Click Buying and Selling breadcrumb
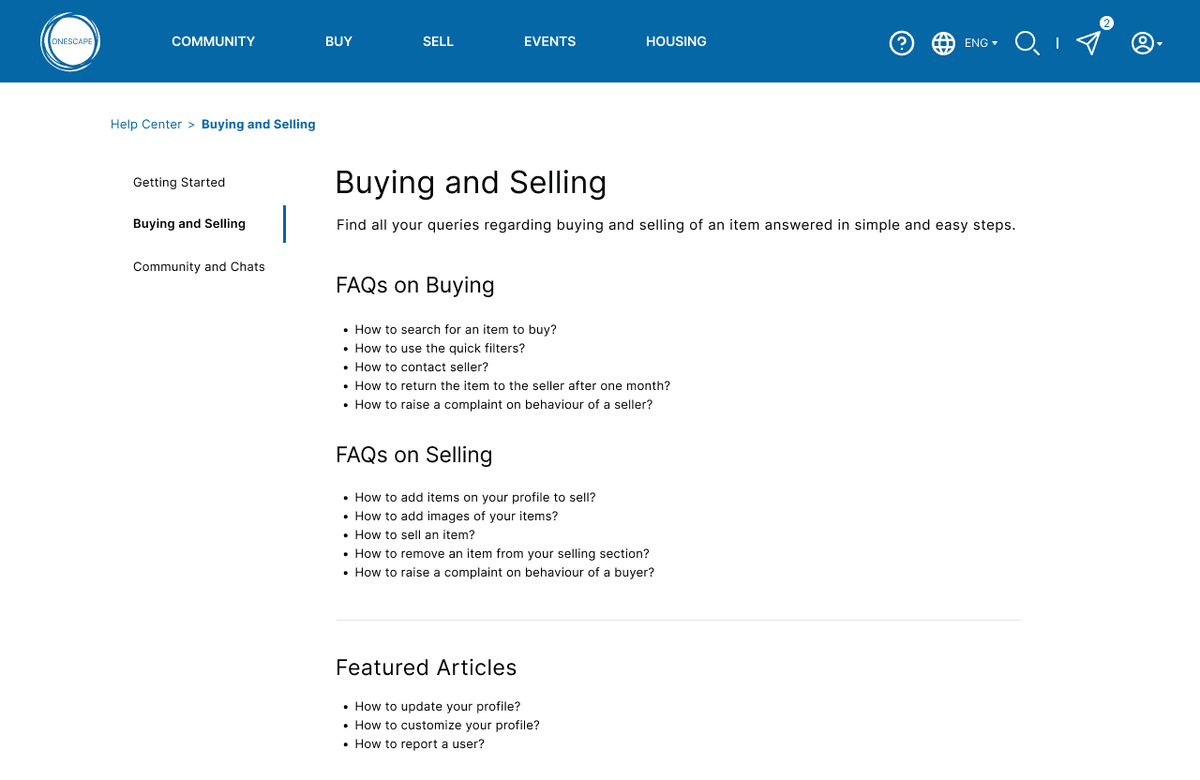 [258, 124]
